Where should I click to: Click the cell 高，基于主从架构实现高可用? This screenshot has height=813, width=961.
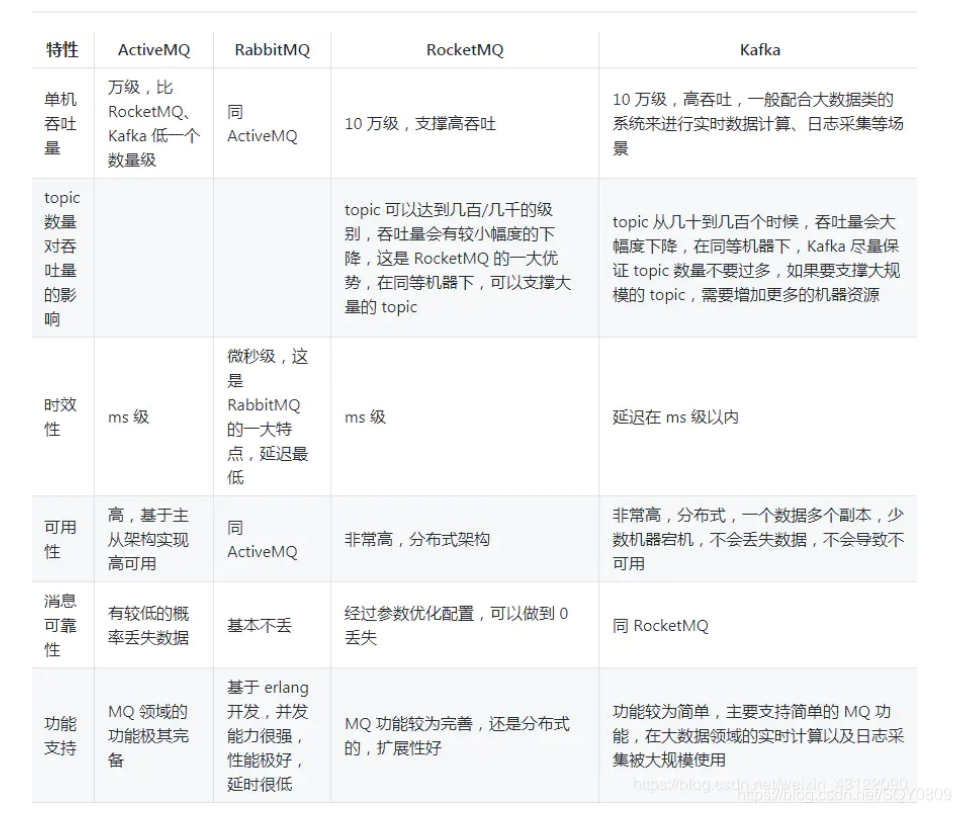[x=148, y=539]
